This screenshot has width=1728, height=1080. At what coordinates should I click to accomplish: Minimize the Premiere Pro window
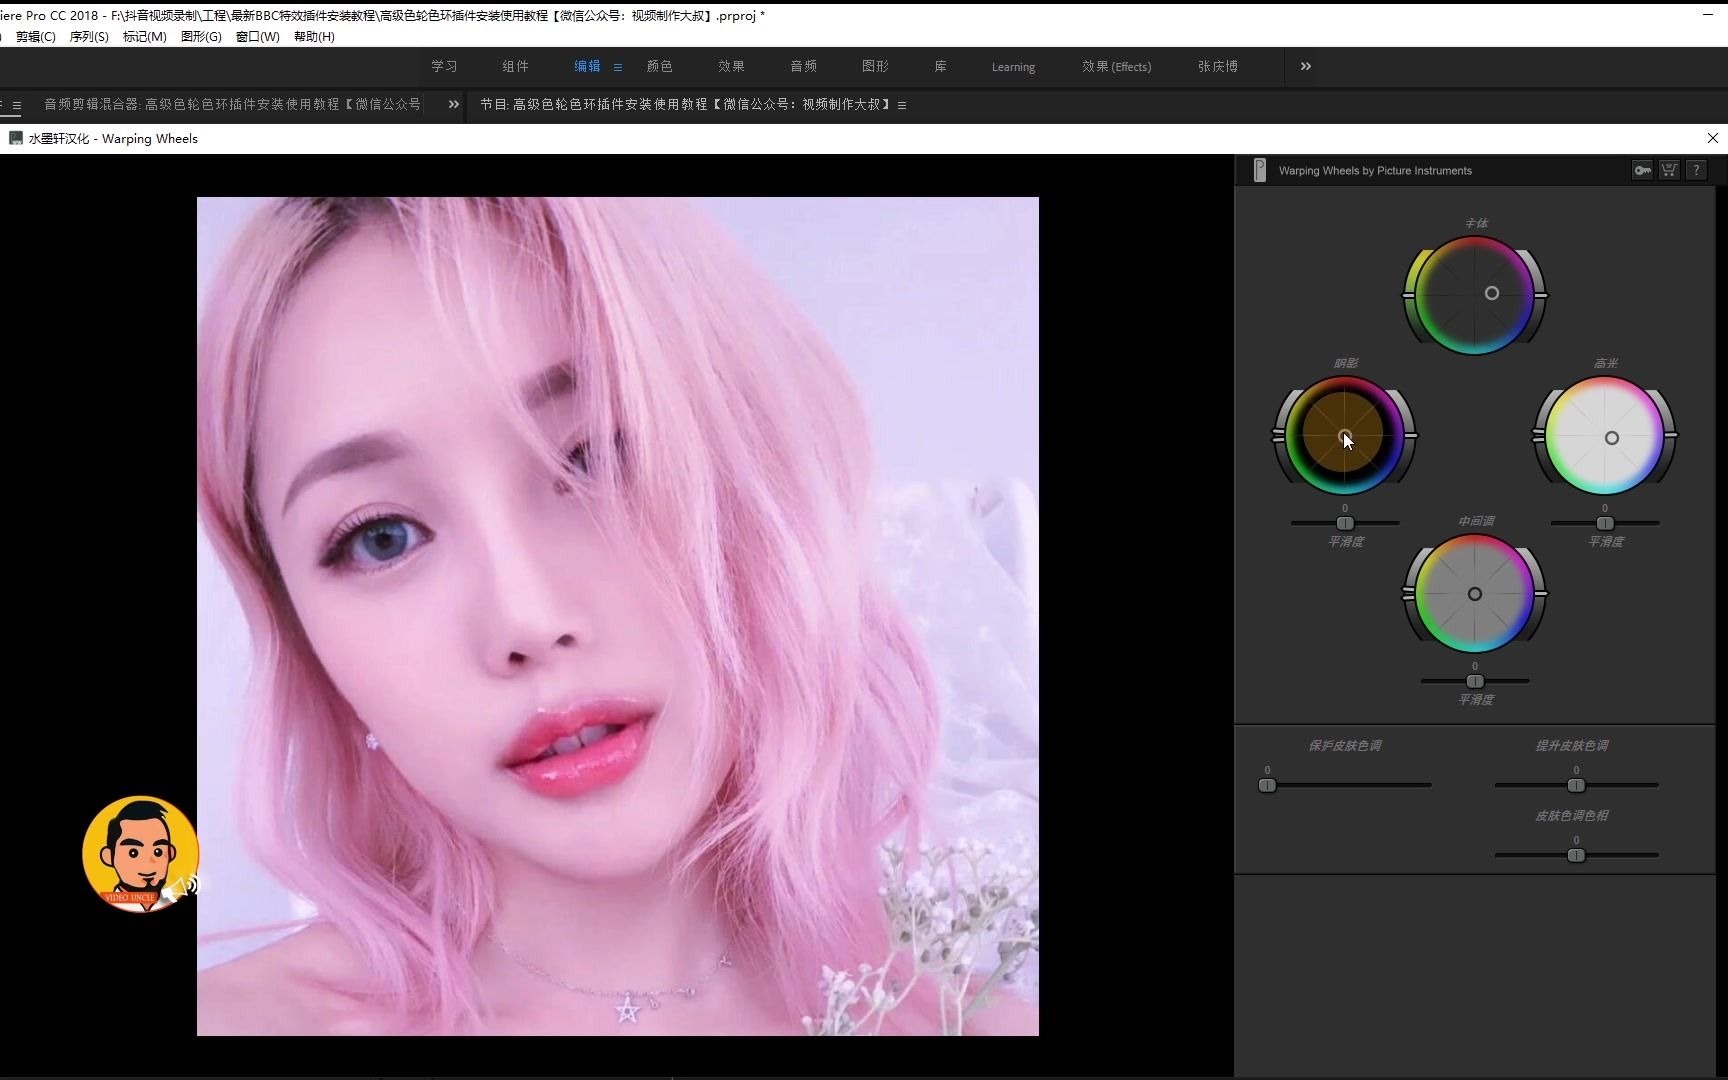1708,14
